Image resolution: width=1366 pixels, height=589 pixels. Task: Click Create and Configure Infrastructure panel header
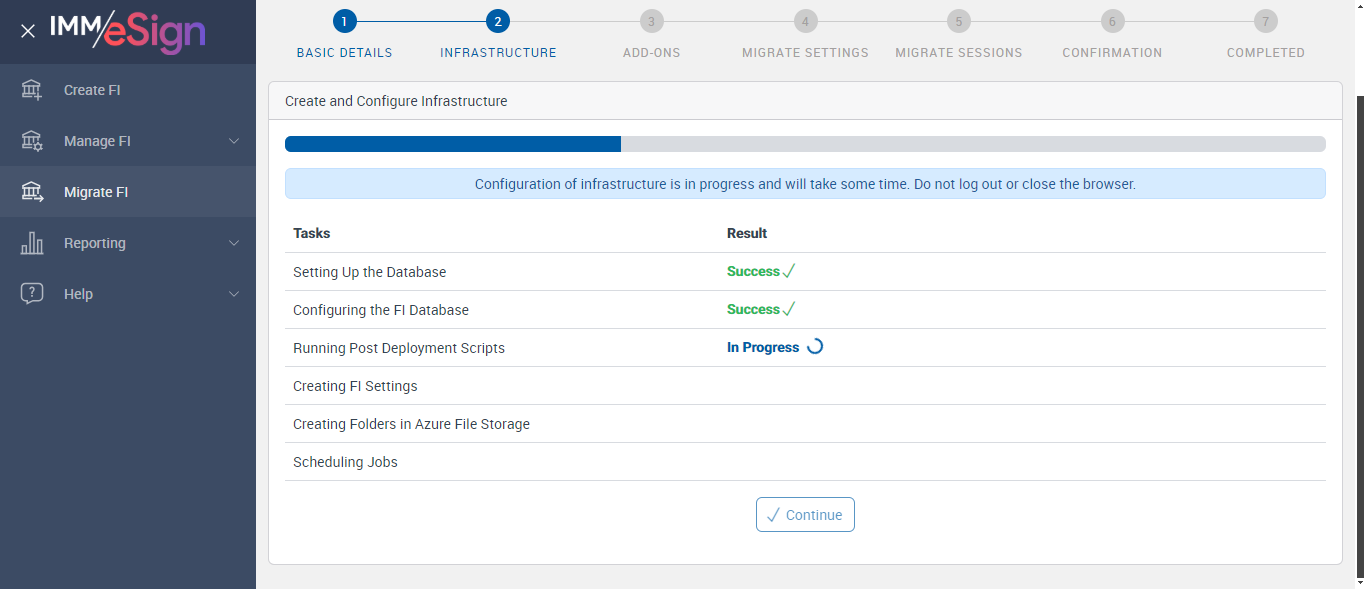pos(805,101)
